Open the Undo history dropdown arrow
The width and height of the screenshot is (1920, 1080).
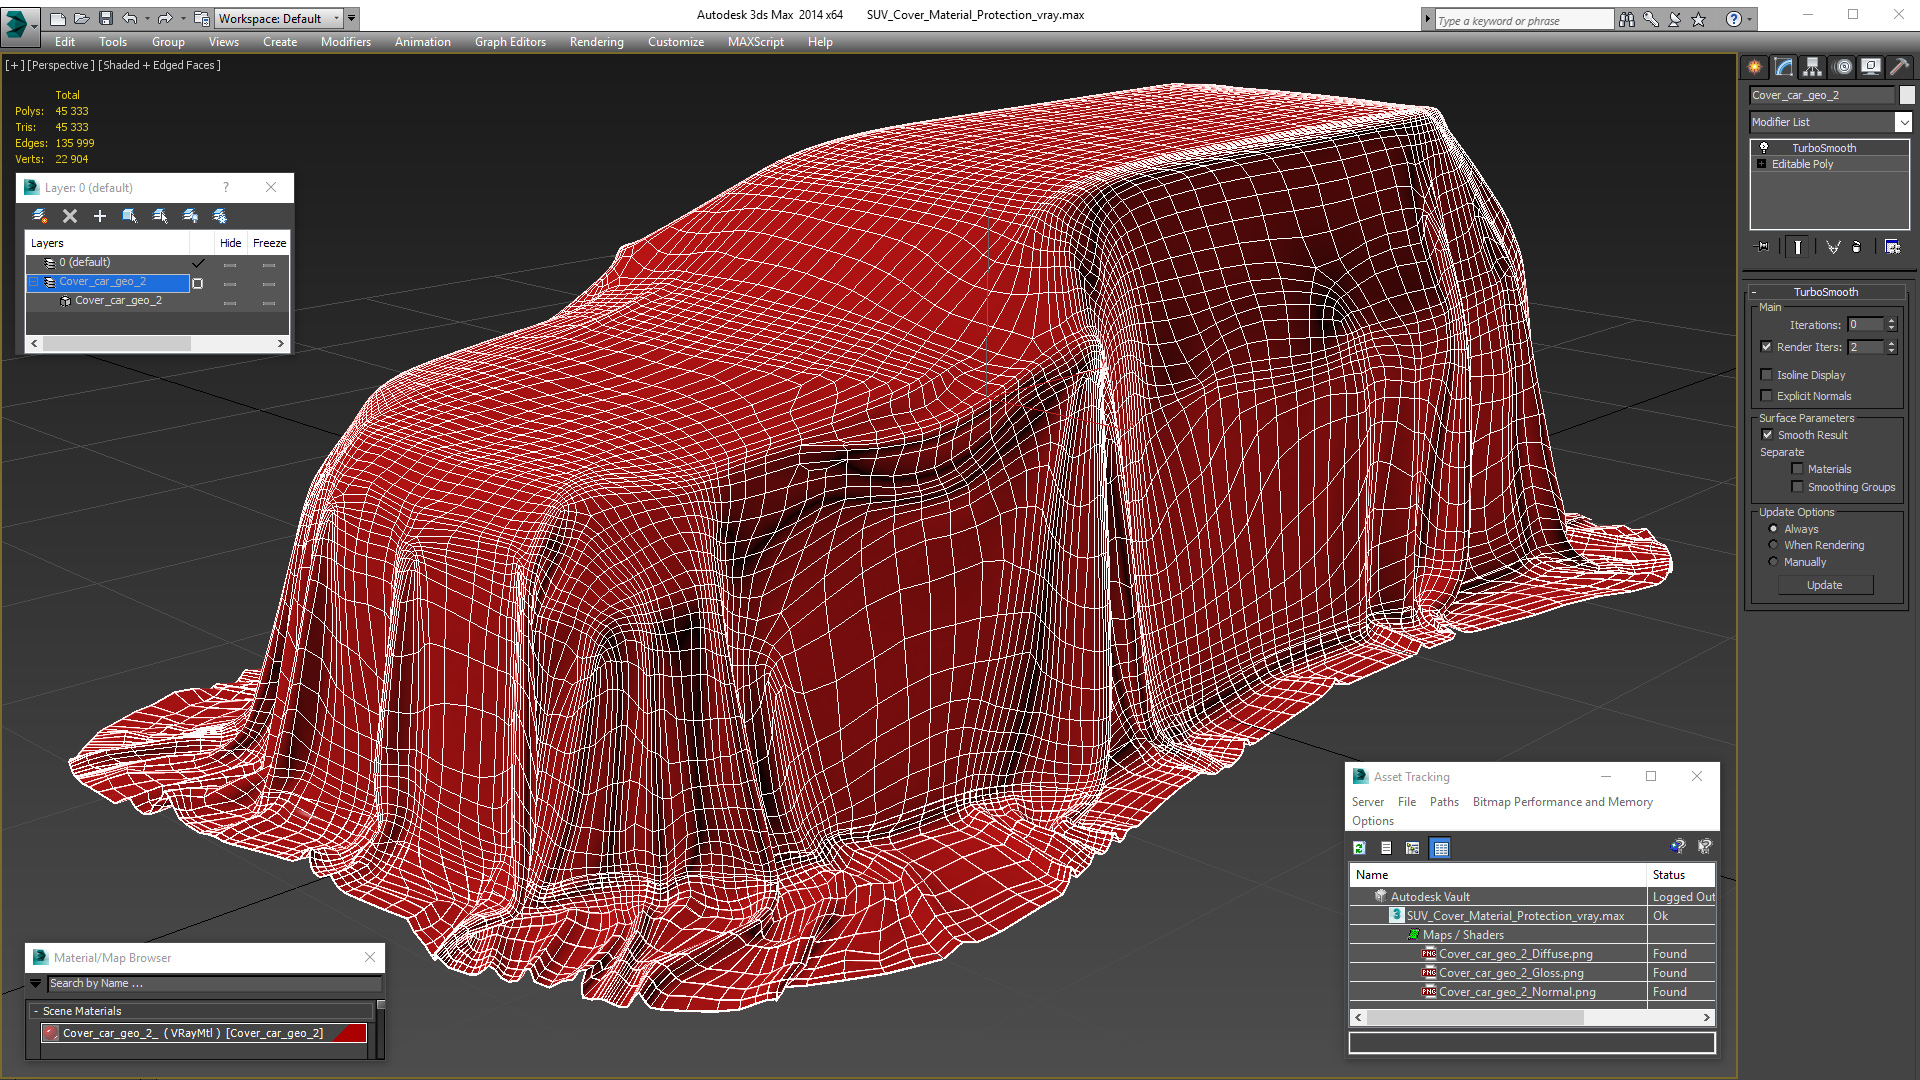click(x=147, y=18)
